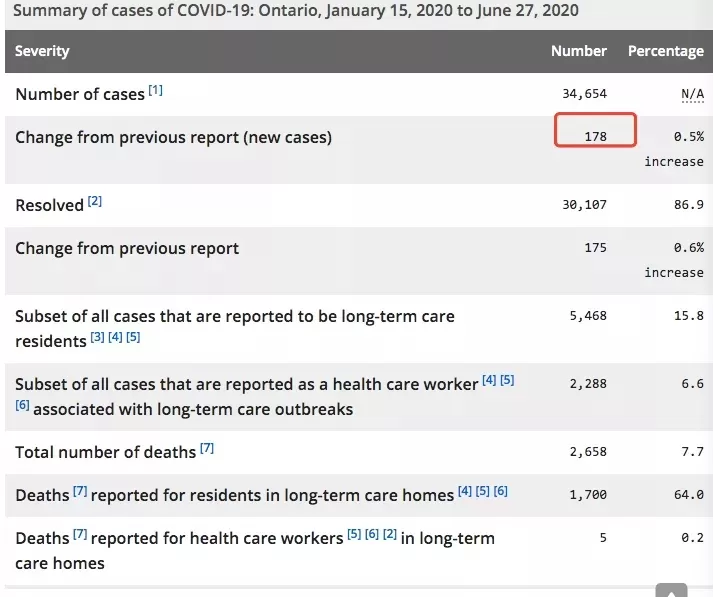
Task: Click the 30,107 resolved cases value
Action: pos(584,205)
